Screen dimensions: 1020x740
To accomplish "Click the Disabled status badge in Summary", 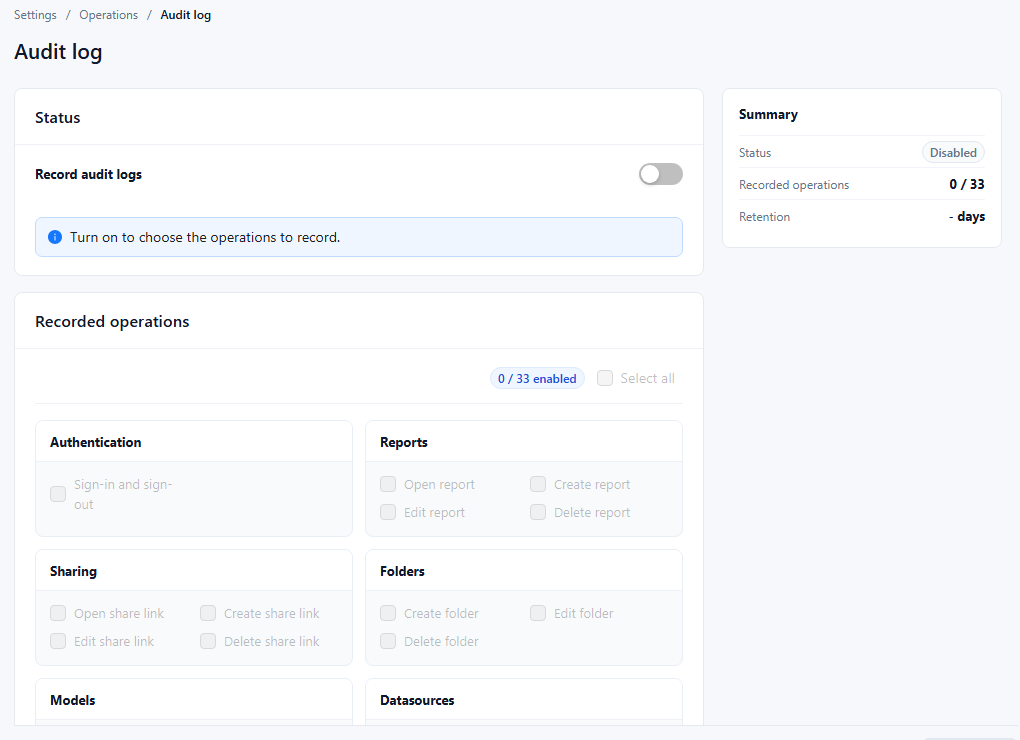I will [x=953, y=153].
